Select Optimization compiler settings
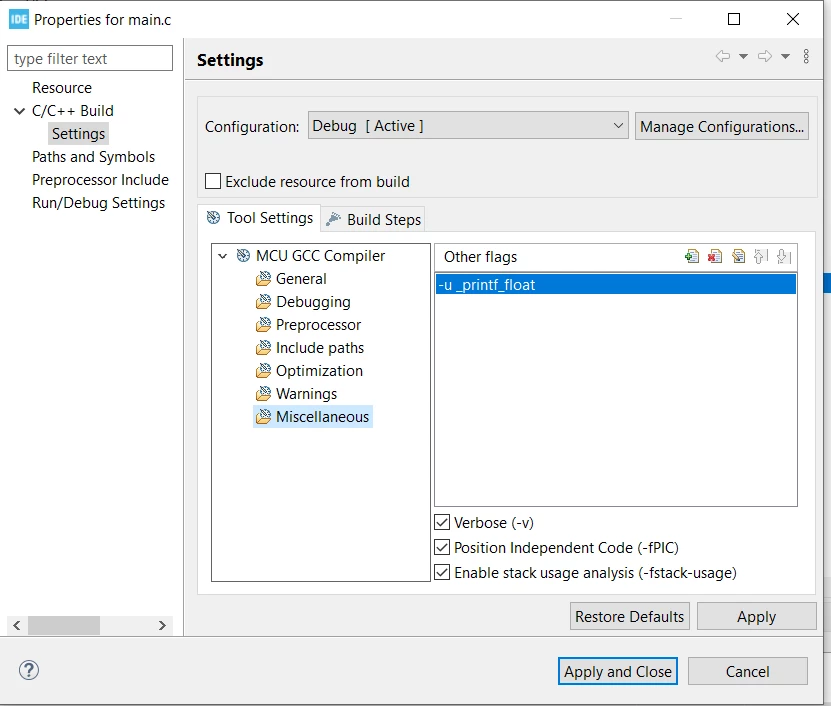The height and width of the screenshot is (706, 831). 320,370
